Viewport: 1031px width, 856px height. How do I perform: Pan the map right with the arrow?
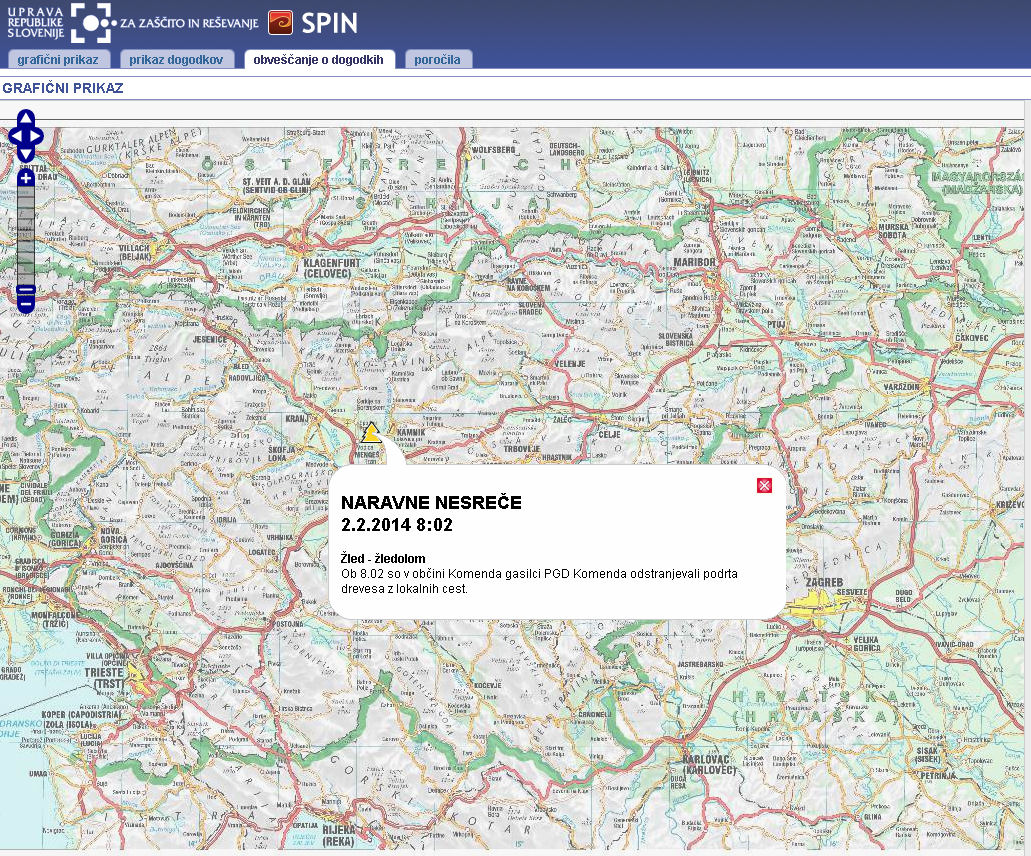[37, 136]
